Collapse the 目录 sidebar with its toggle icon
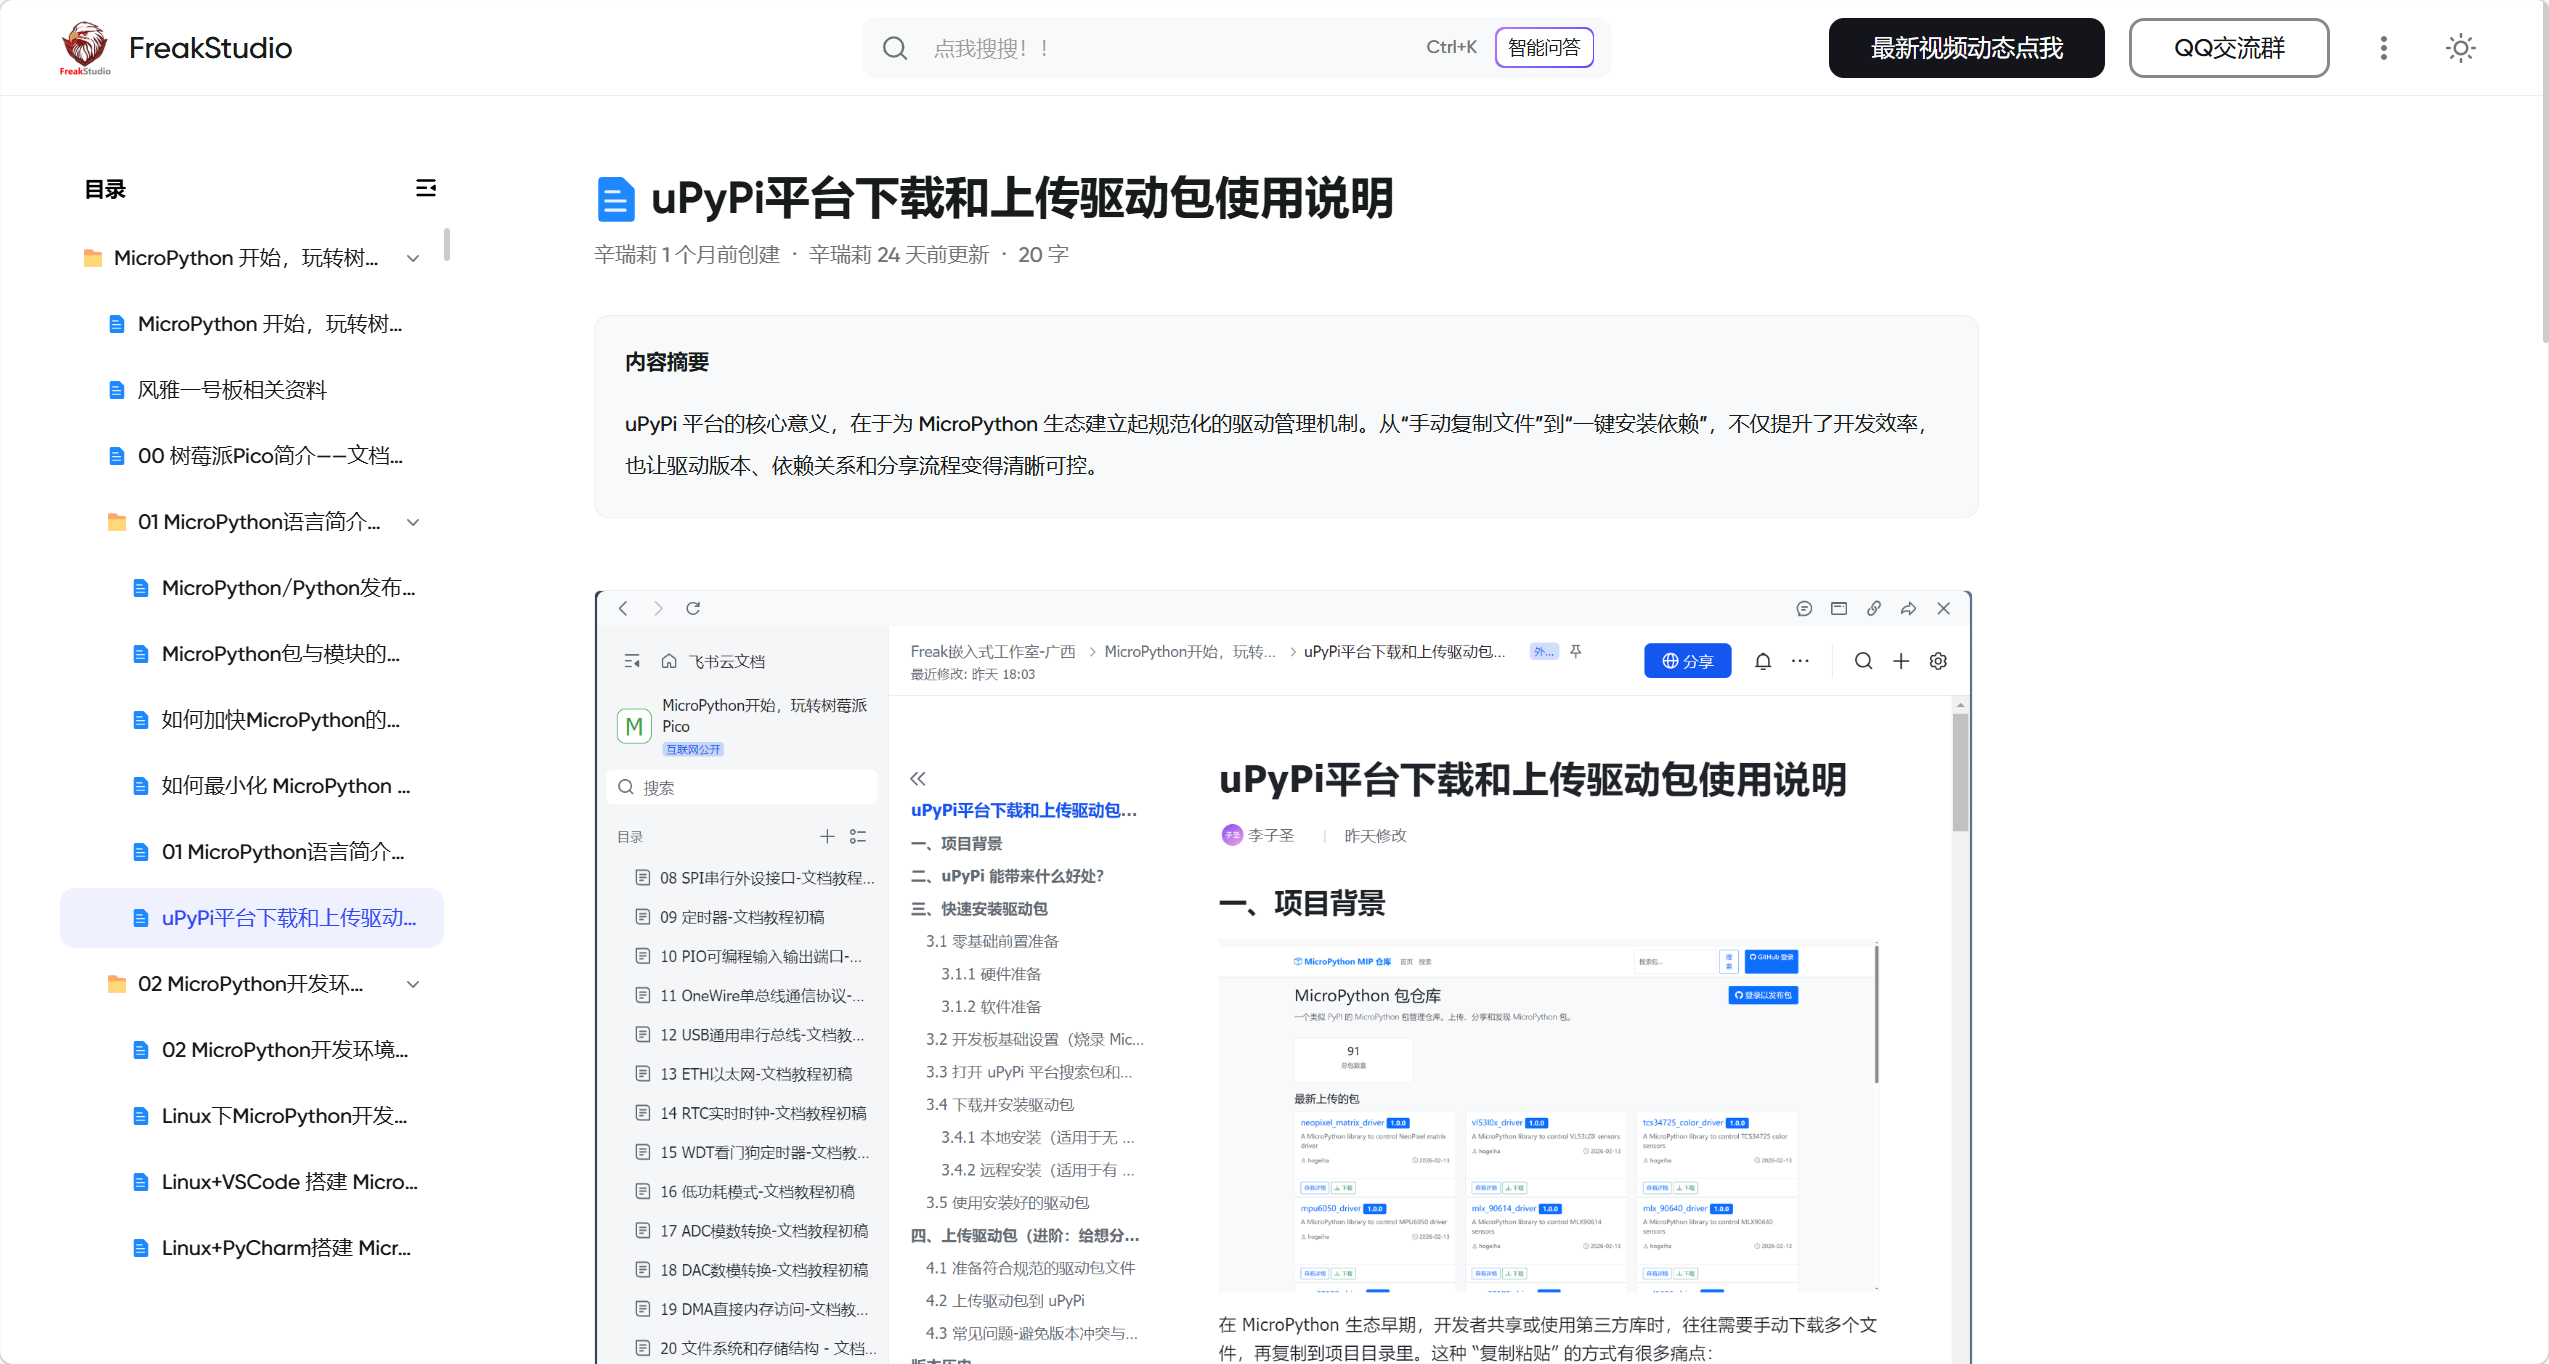Viewport: 2549px width, 1364px height. point(426,188)
